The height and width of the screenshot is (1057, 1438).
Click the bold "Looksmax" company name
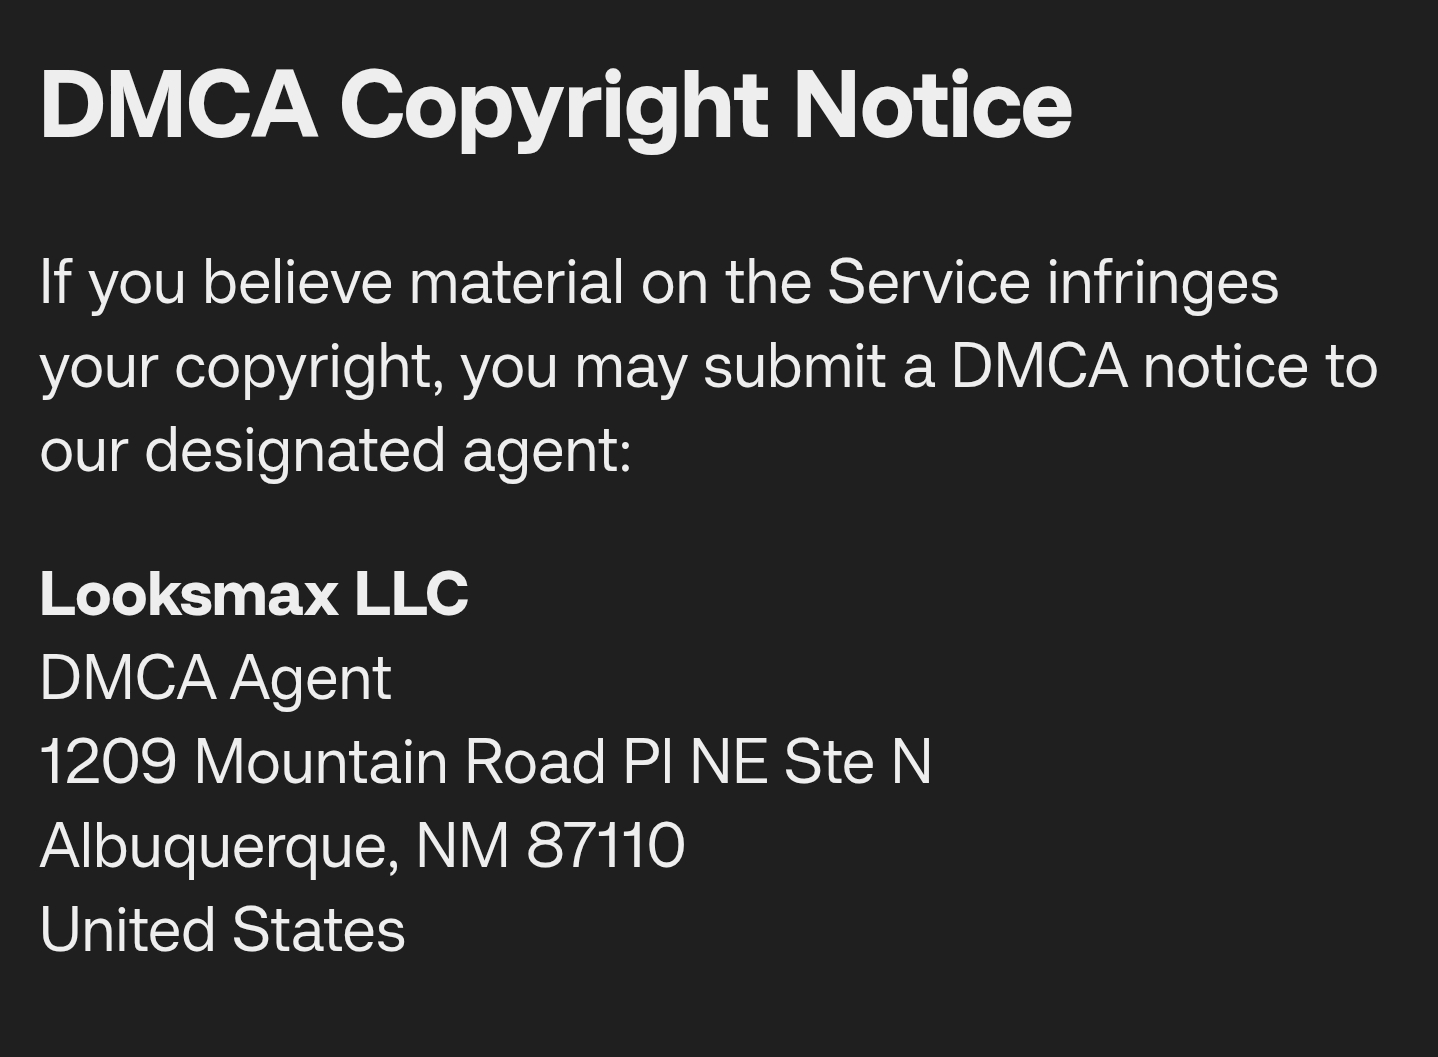pyautogui.click(x=189, y=594)
